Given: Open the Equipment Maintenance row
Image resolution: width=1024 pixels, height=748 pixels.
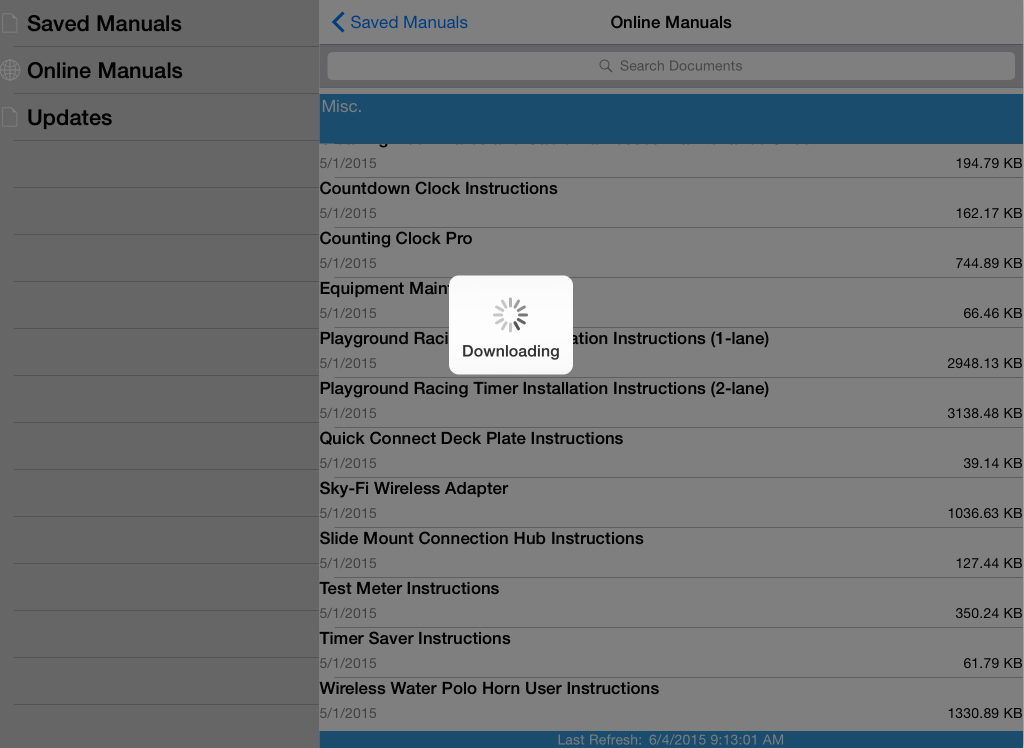Looking at the screenshot, I should pos(671,302).
